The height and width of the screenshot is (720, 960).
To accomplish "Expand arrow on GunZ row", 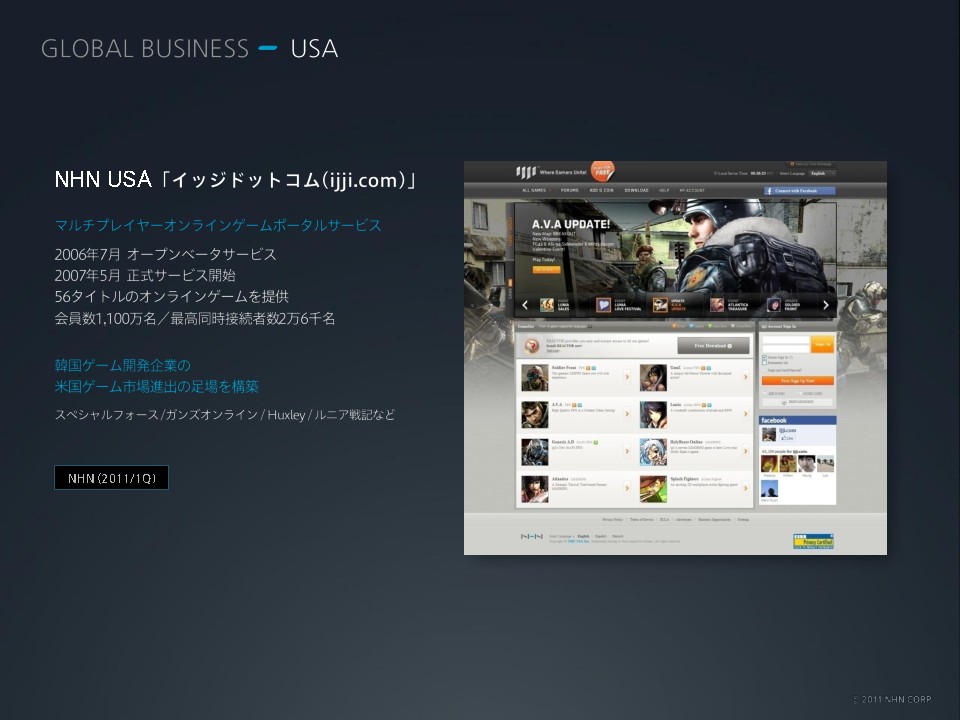I will point(745,377).
